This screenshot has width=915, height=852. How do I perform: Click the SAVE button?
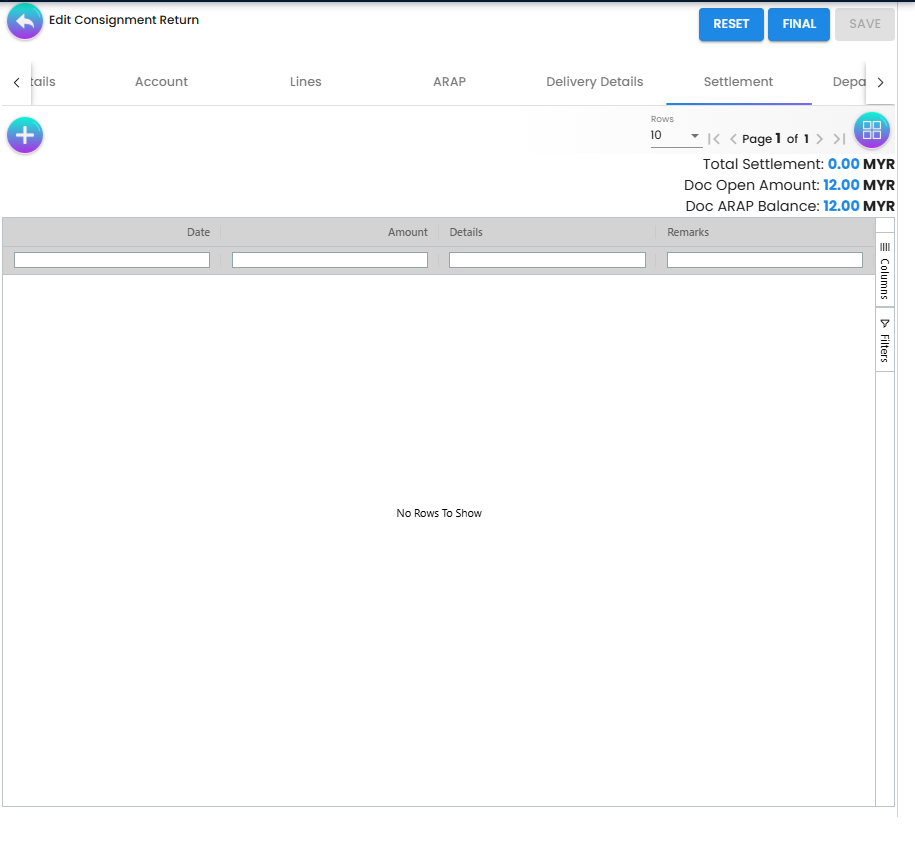(x=864, y=24)
